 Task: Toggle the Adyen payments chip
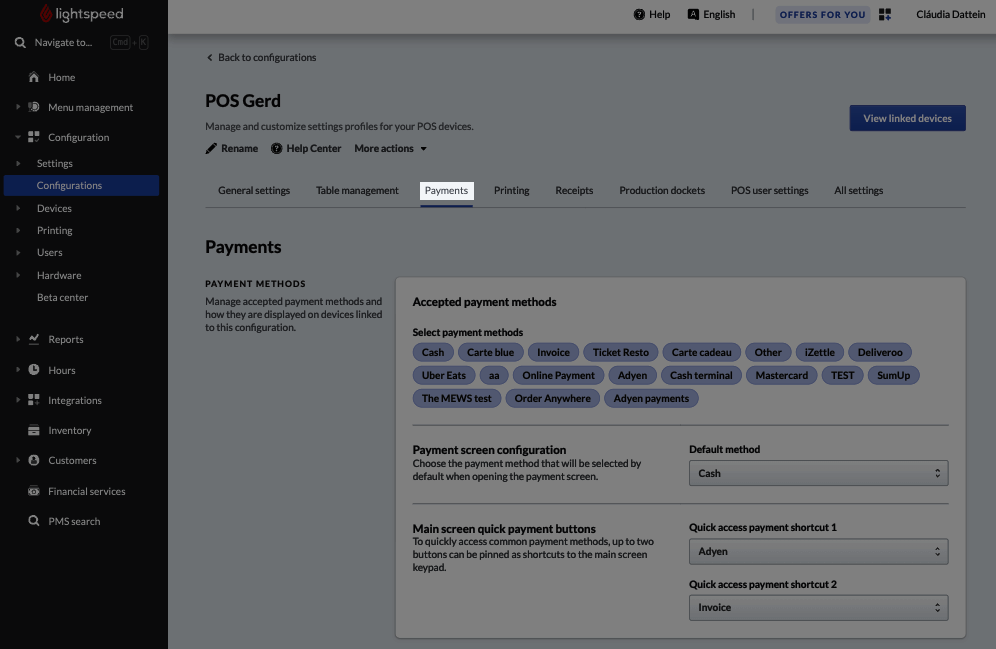[651, 398]
